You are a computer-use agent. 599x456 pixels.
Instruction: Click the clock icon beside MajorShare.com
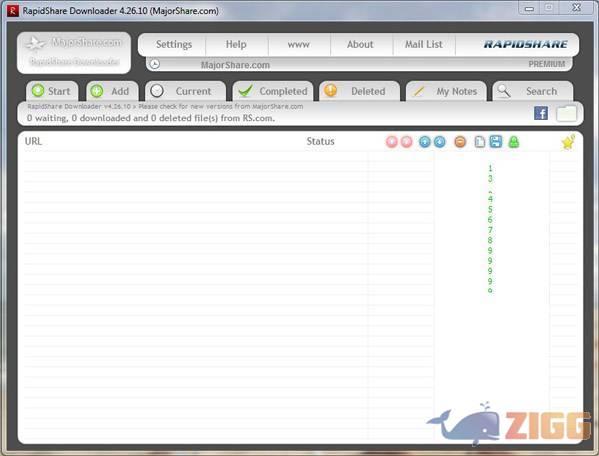point(155,64)
